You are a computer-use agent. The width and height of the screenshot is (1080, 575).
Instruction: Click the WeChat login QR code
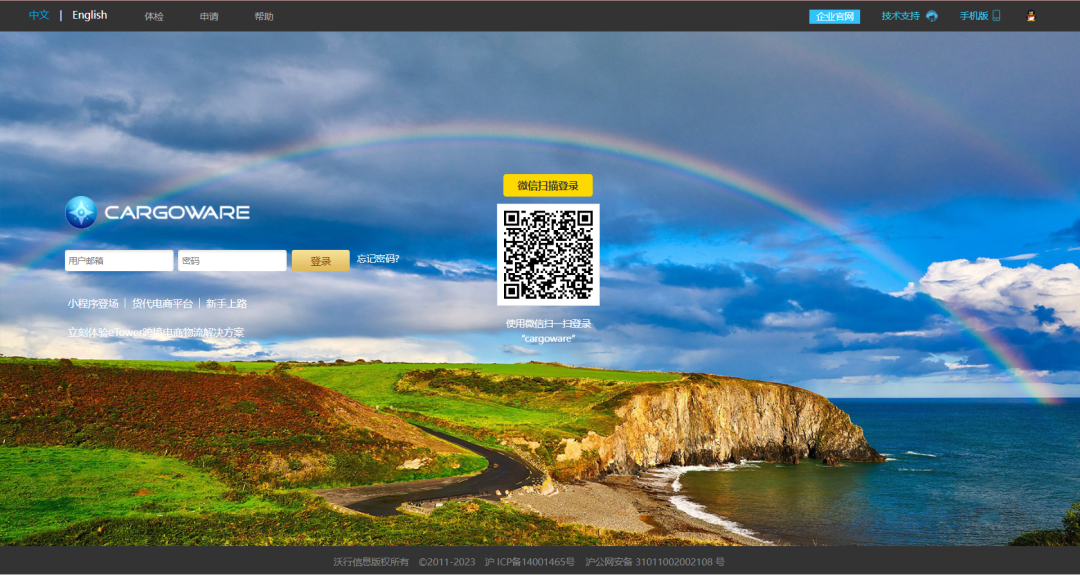point(548,255)
